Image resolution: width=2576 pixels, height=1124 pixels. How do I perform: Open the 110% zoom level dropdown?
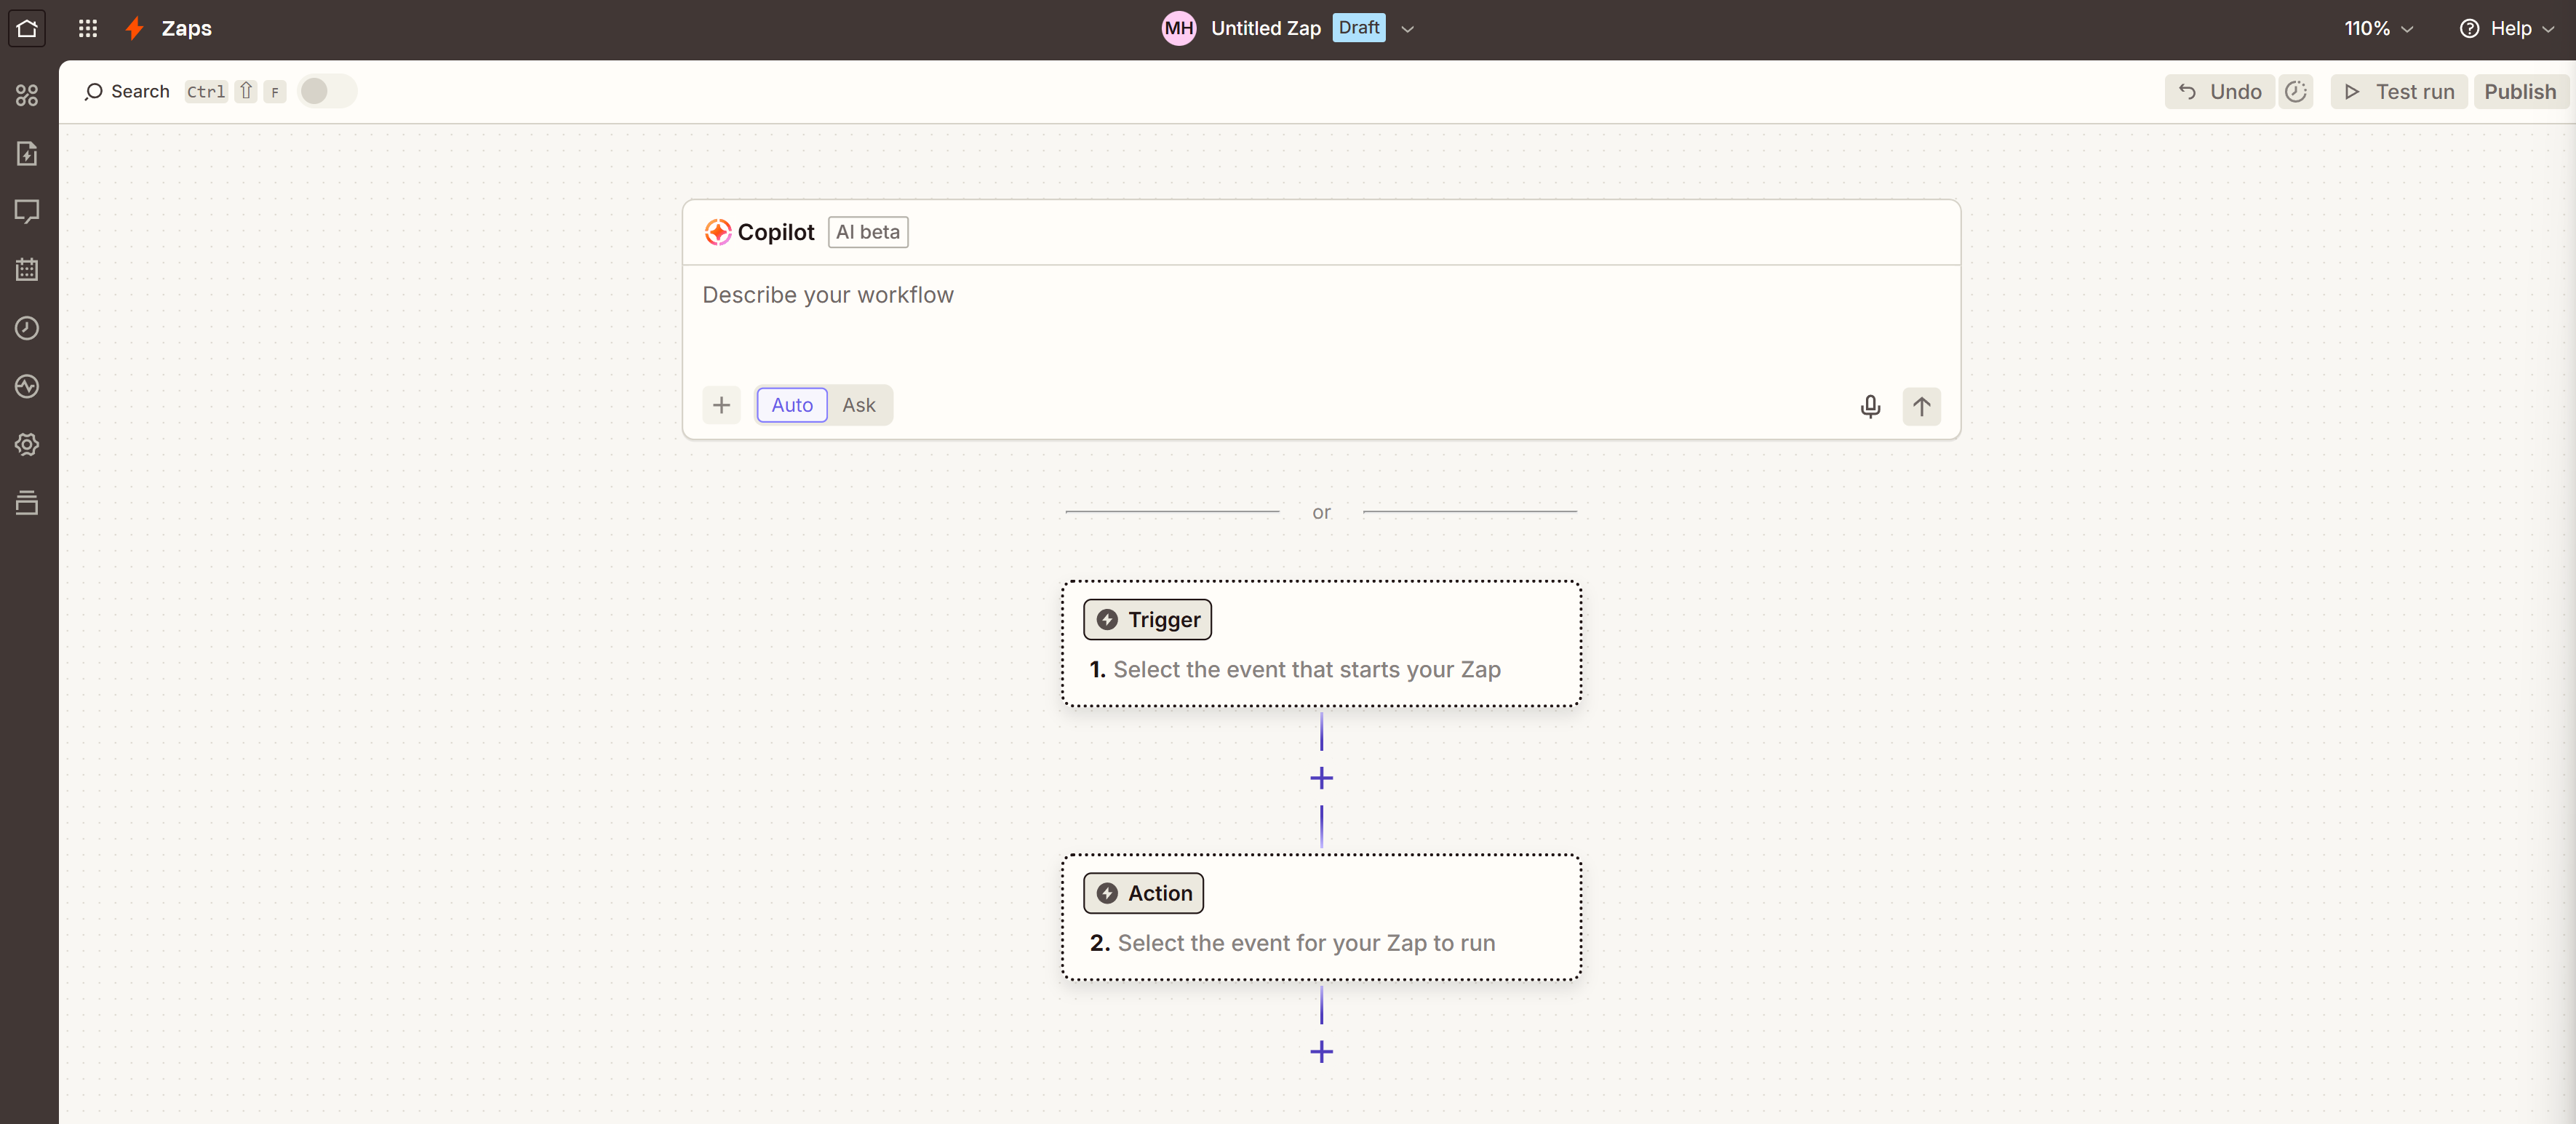click(x=2379, y=28)
